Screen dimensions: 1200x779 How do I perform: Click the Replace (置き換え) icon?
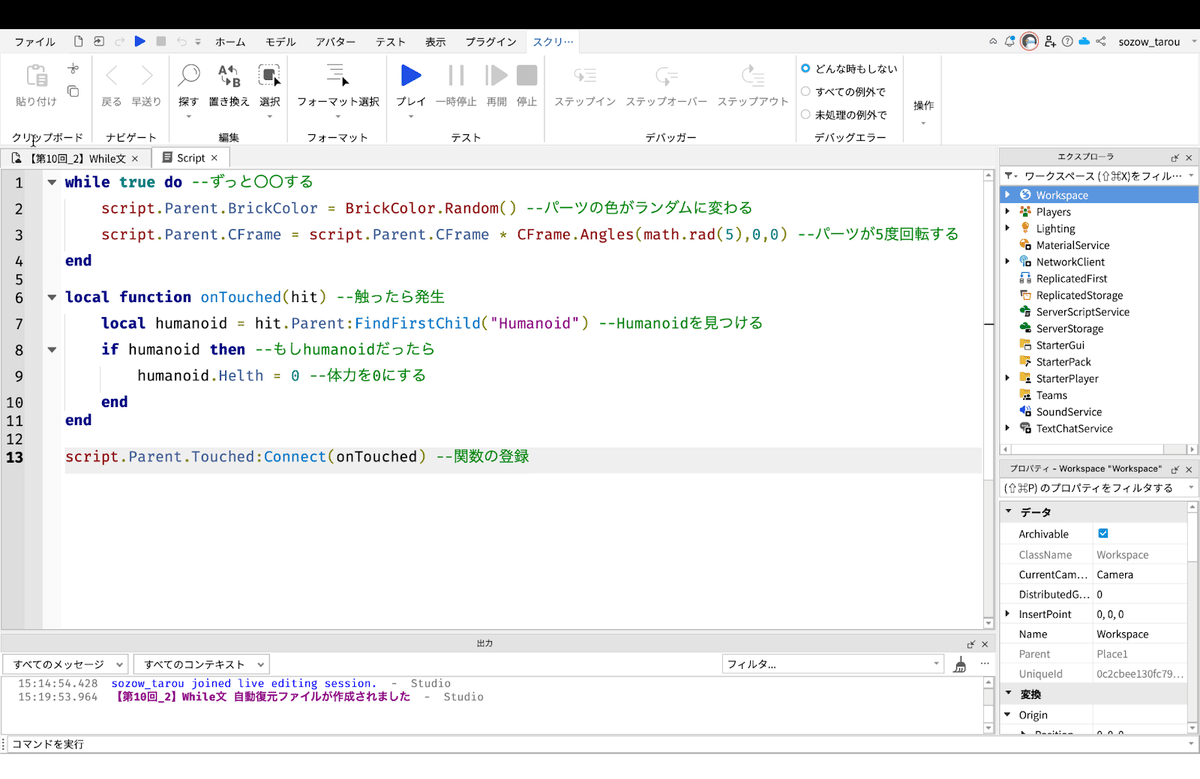(x=229, y=76)
